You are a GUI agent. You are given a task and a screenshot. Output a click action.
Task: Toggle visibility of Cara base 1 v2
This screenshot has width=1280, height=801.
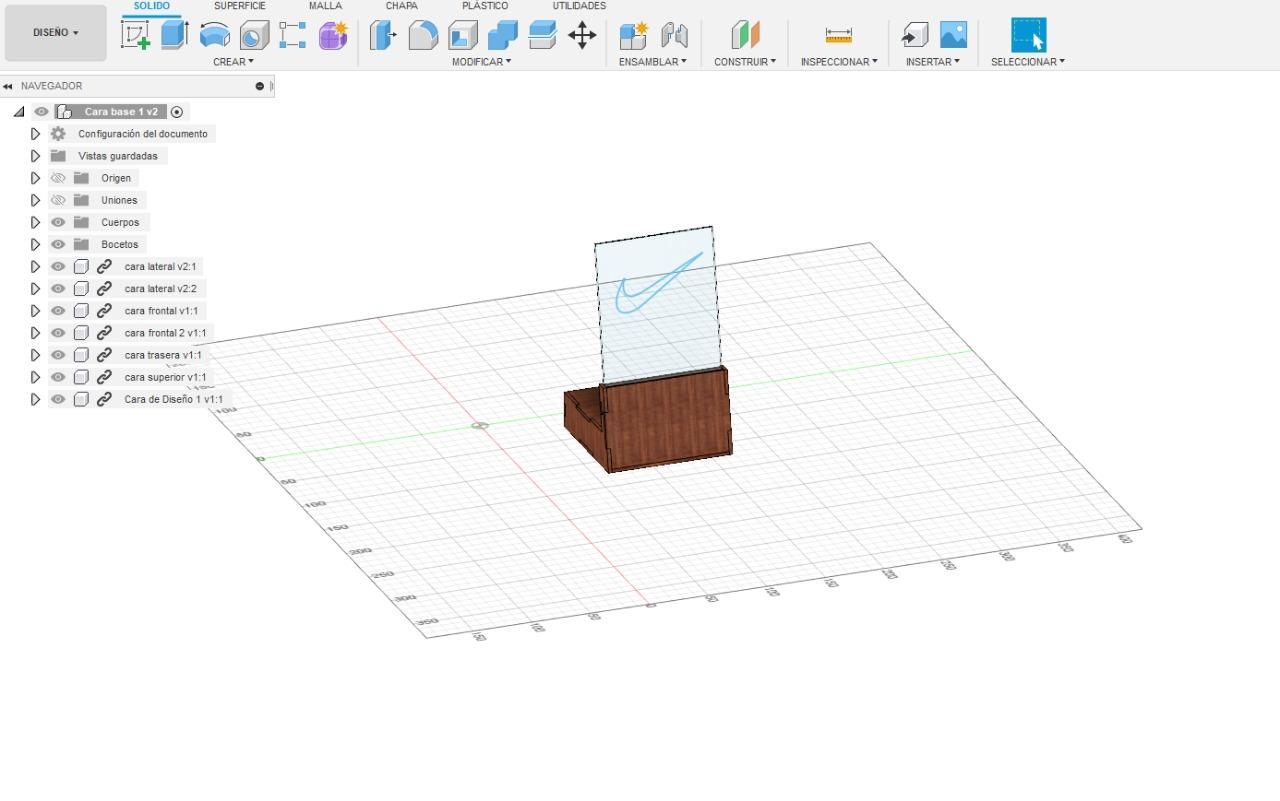pyautogui.click(x=41, y=112)
